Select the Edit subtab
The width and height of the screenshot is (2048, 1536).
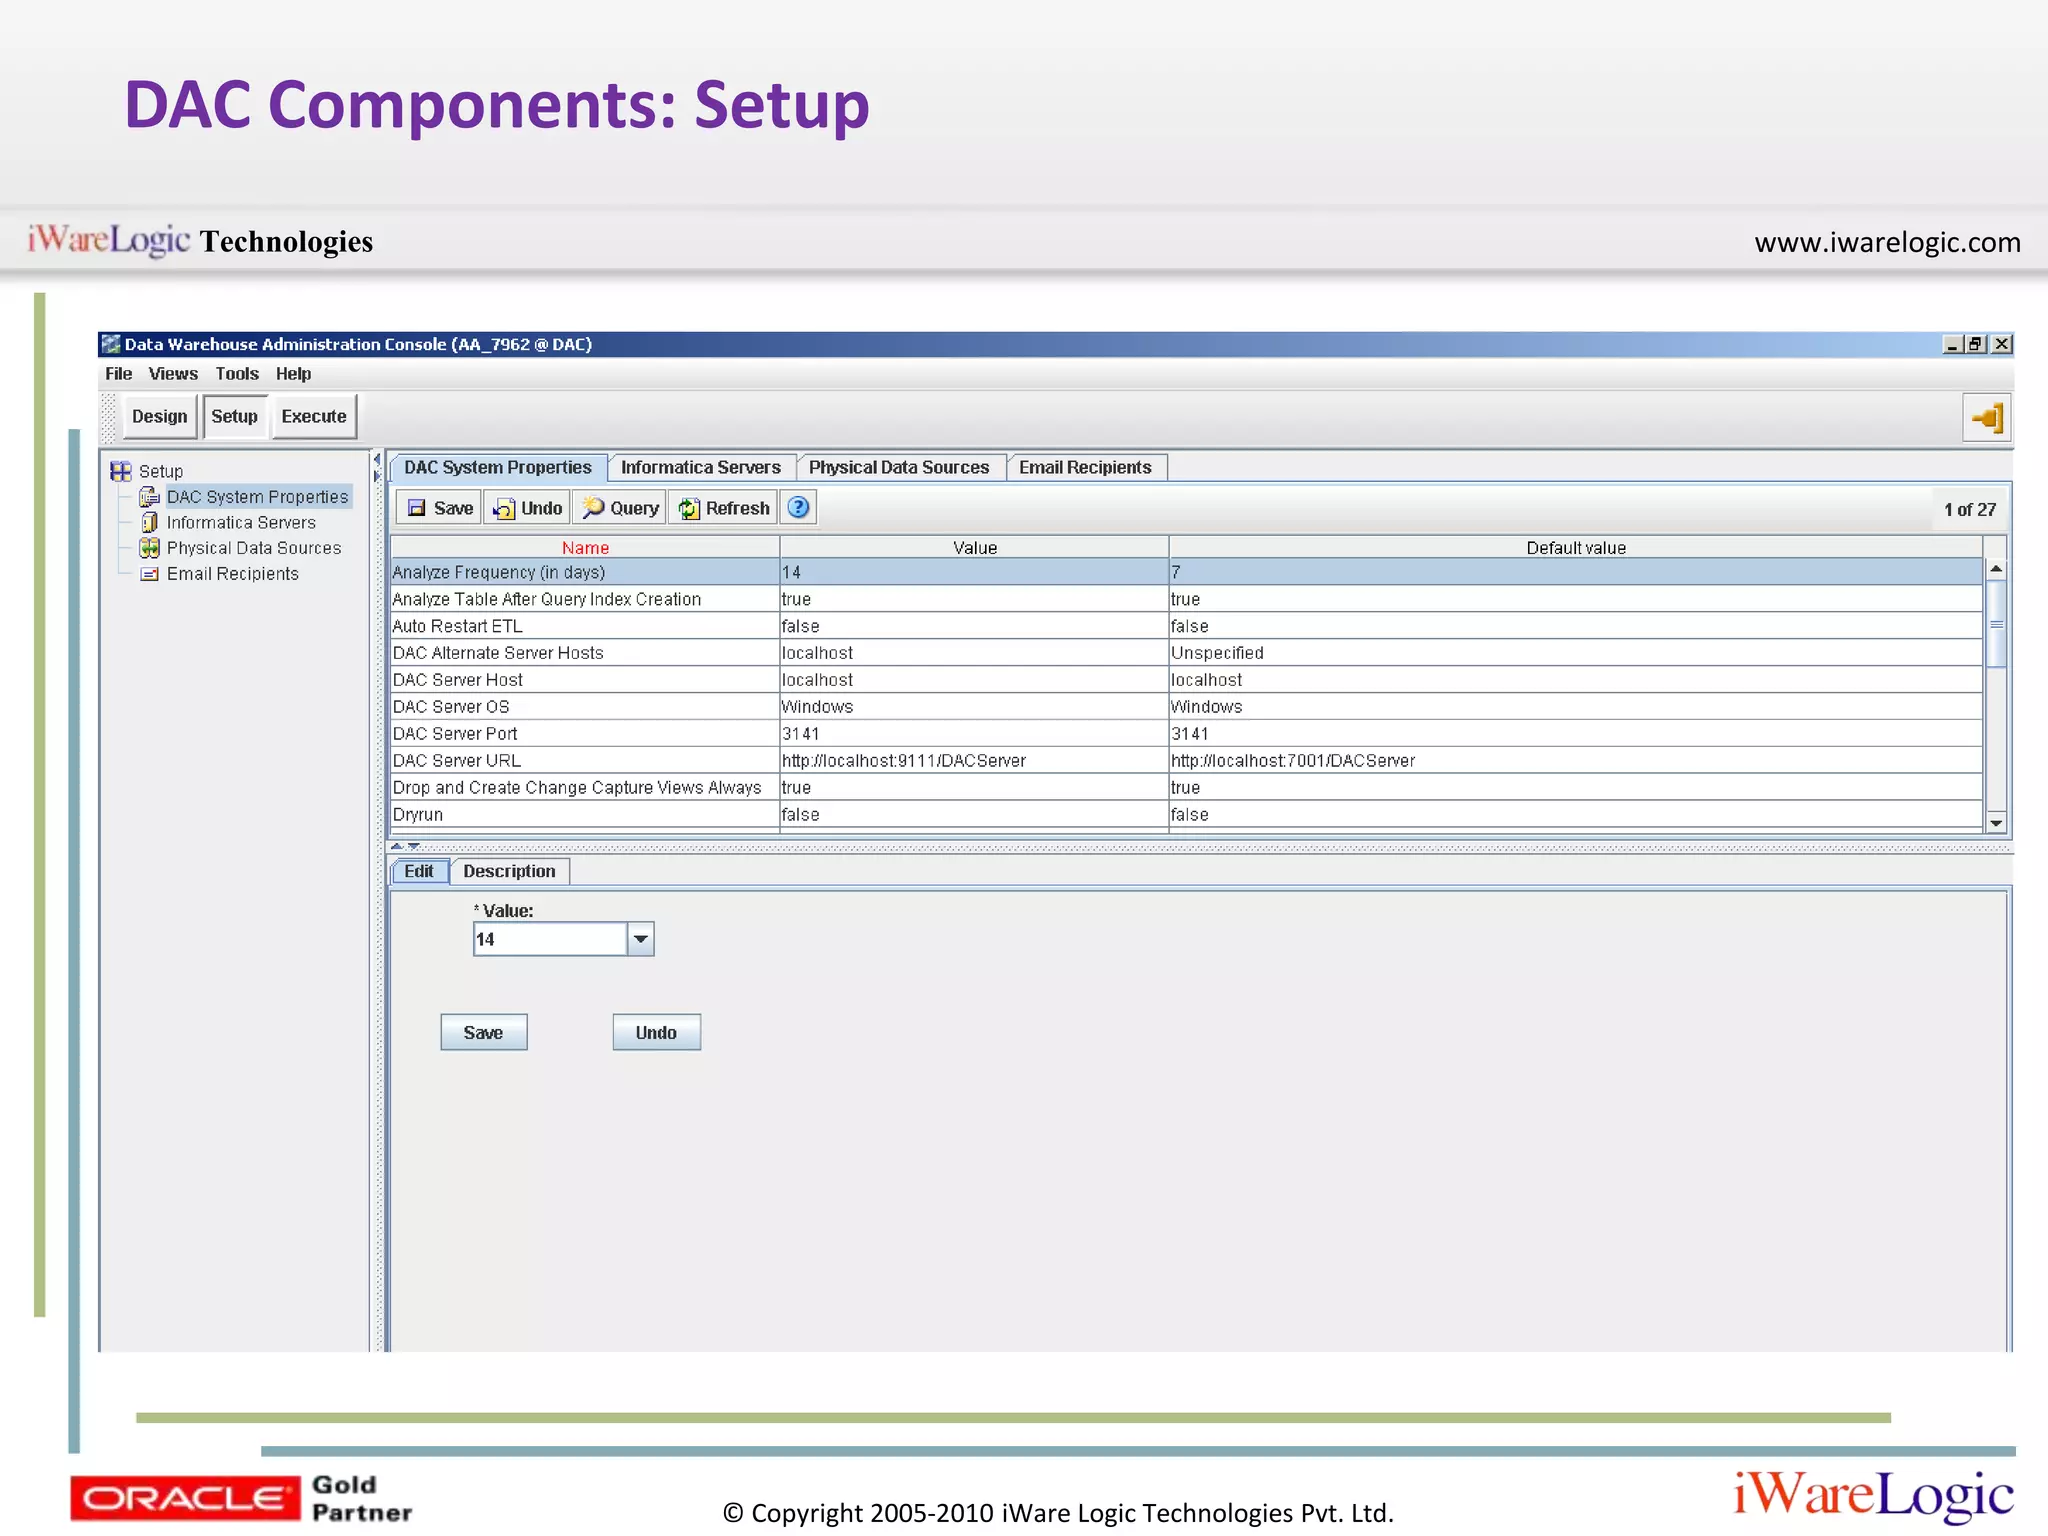click(418, 871)
